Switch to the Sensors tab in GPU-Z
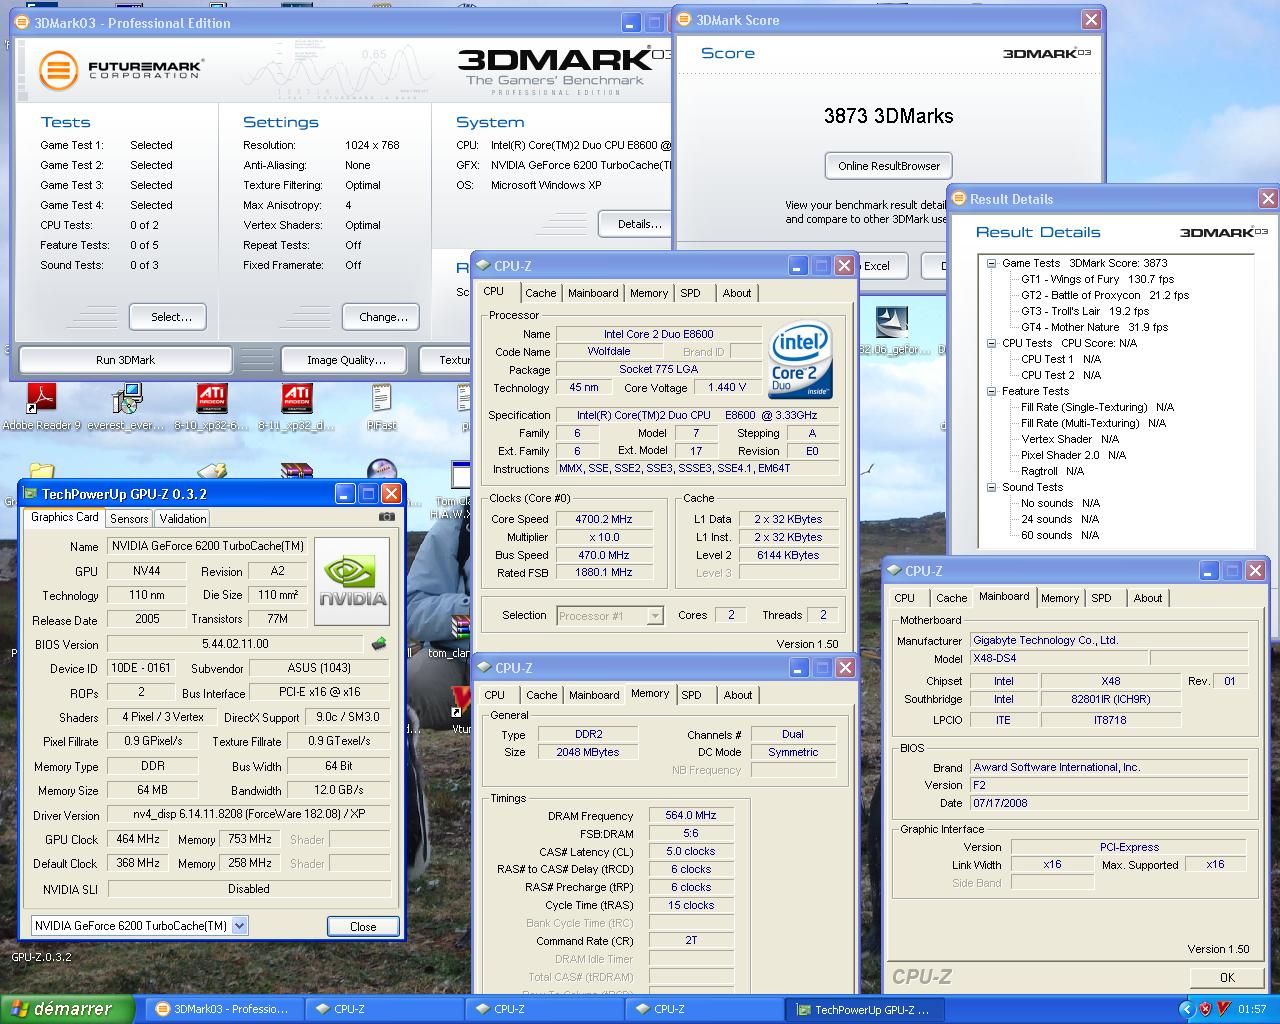 (x=129, y=519)
